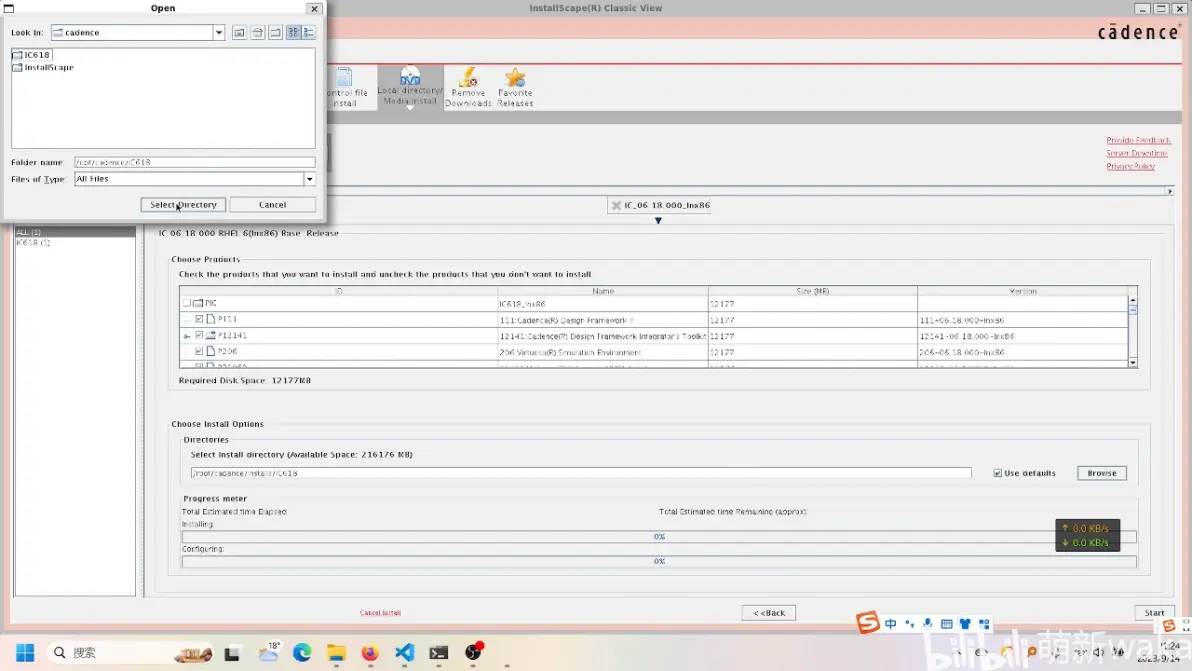Open the Server Downtime link
1192x671 pixels.
1137,153
